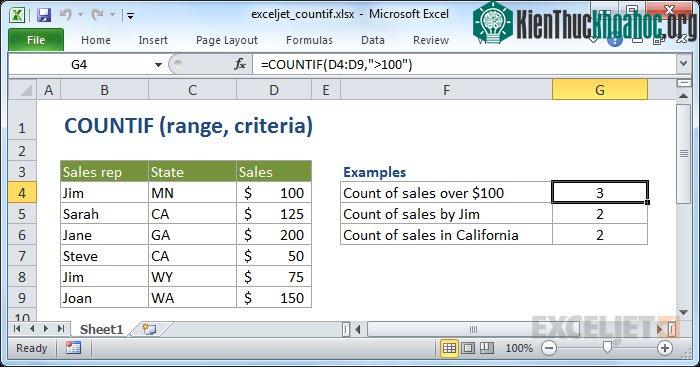Select the $200 sales cell
Screen dimensions: 700x367
[274, 235]
